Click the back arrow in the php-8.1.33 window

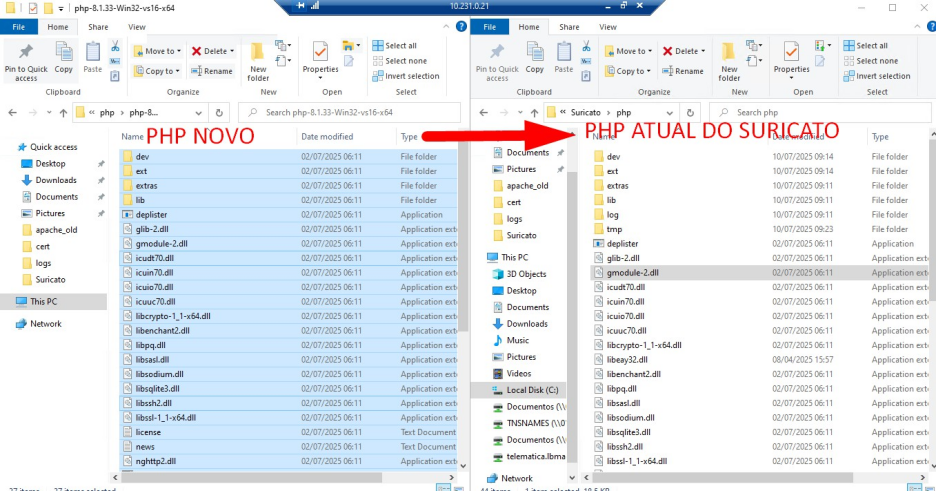(12, 113)
